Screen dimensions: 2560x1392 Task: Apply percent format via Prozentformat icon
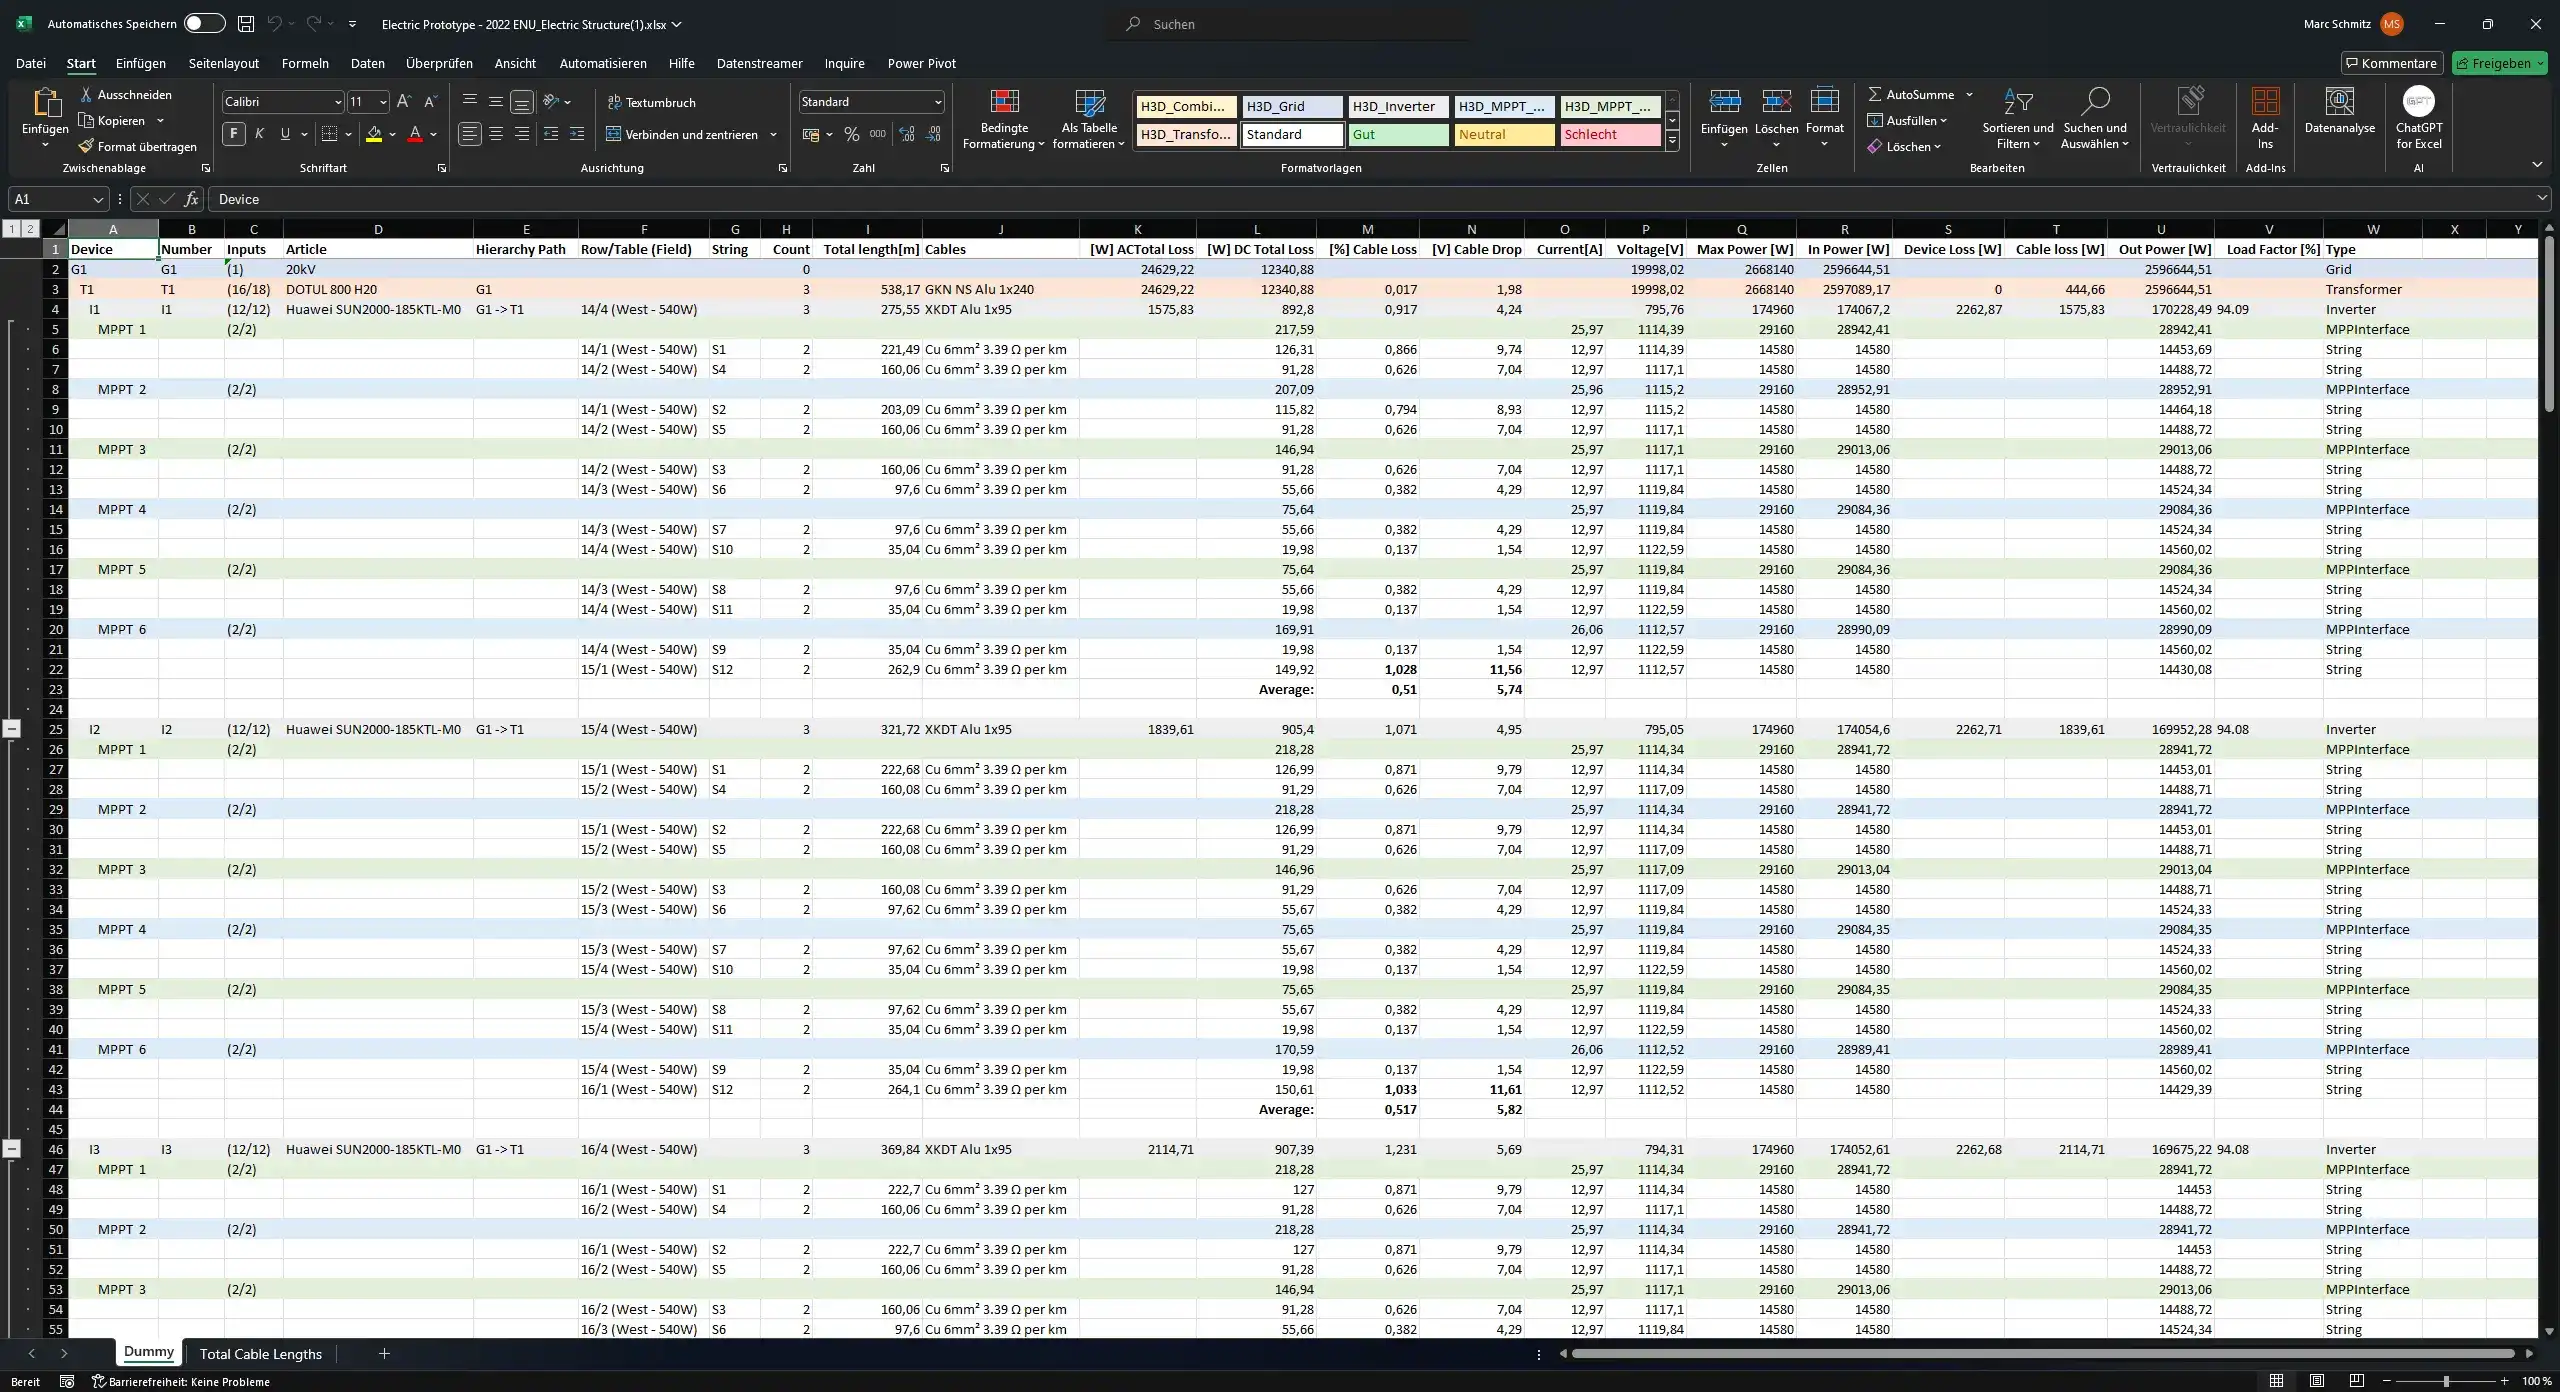pyautogui.click(x=851, y=133)
